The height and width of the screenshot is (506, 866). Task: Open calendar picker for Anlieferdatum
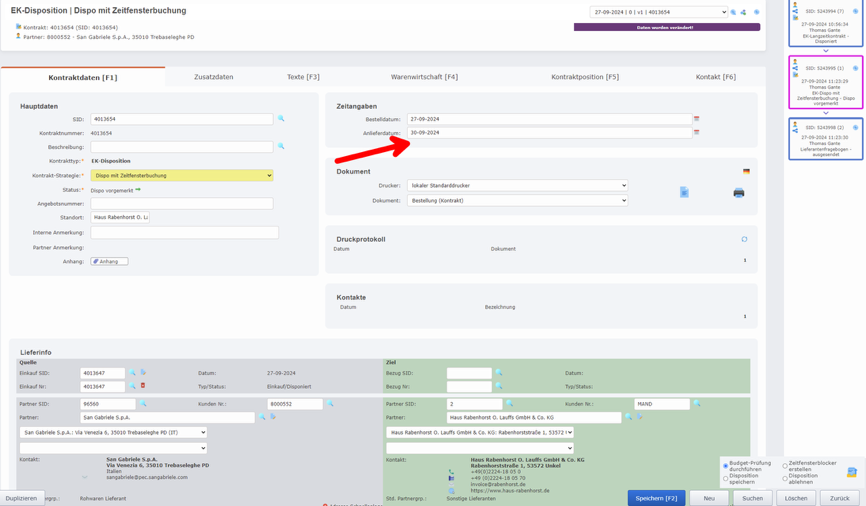[x=697, y=132]
